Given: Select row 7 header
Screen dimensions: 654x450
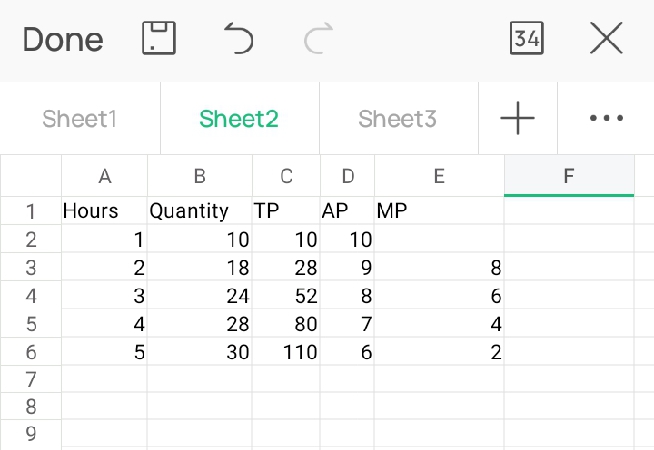Looking at the screenshot, I should (30, 380).
